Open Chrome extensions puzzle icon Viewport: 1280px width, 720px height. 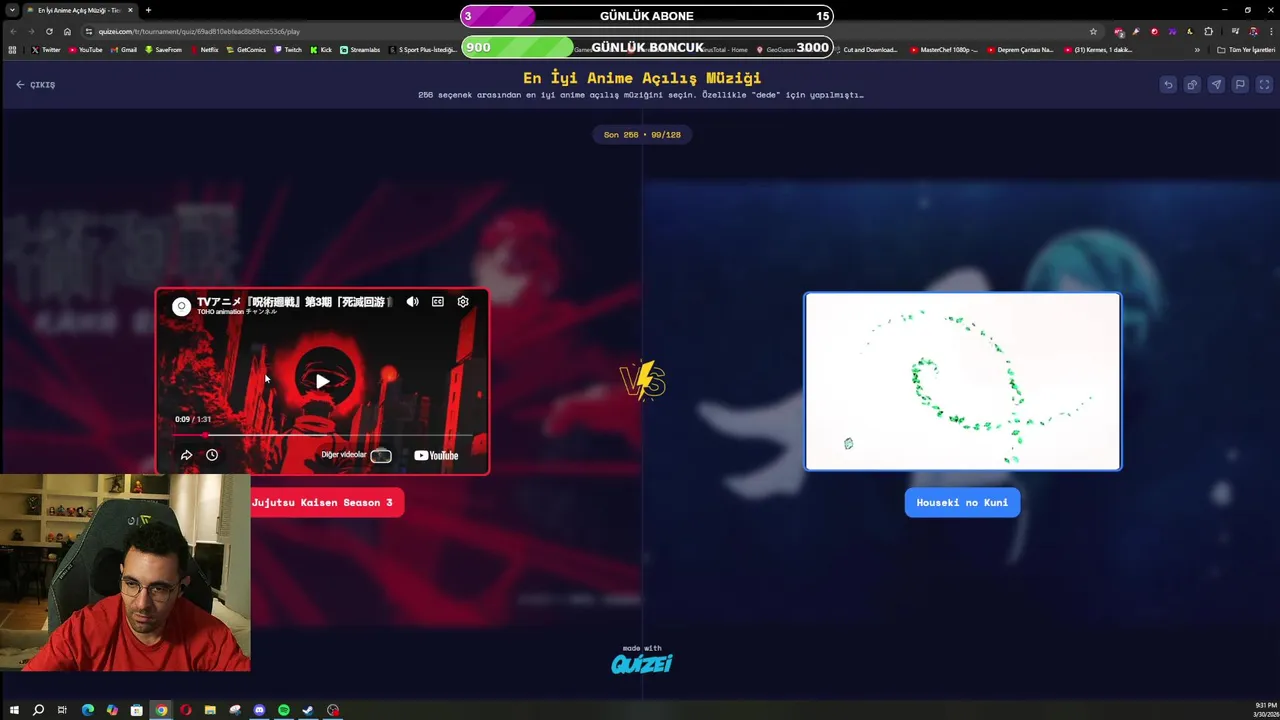pos(1208,31)
